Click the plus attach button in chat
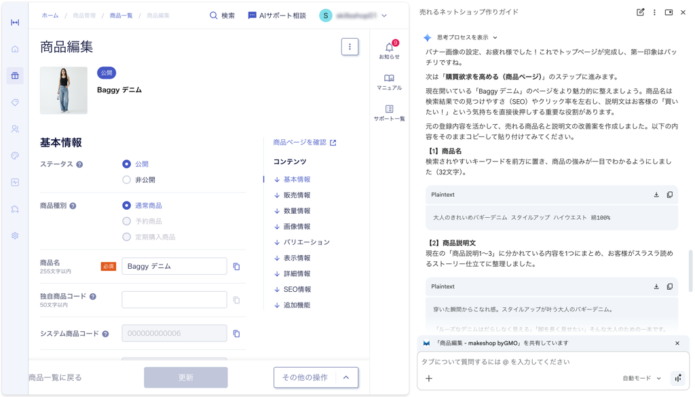The image size is (695, 397). tap(429, 378)
